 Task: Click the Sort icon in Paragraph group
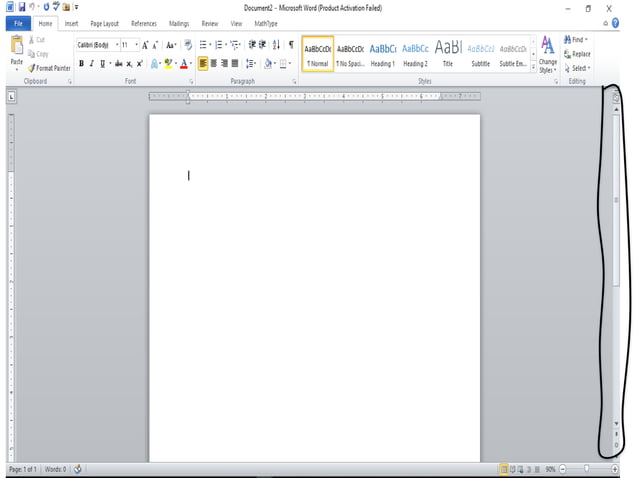click(x=276, y=45)
